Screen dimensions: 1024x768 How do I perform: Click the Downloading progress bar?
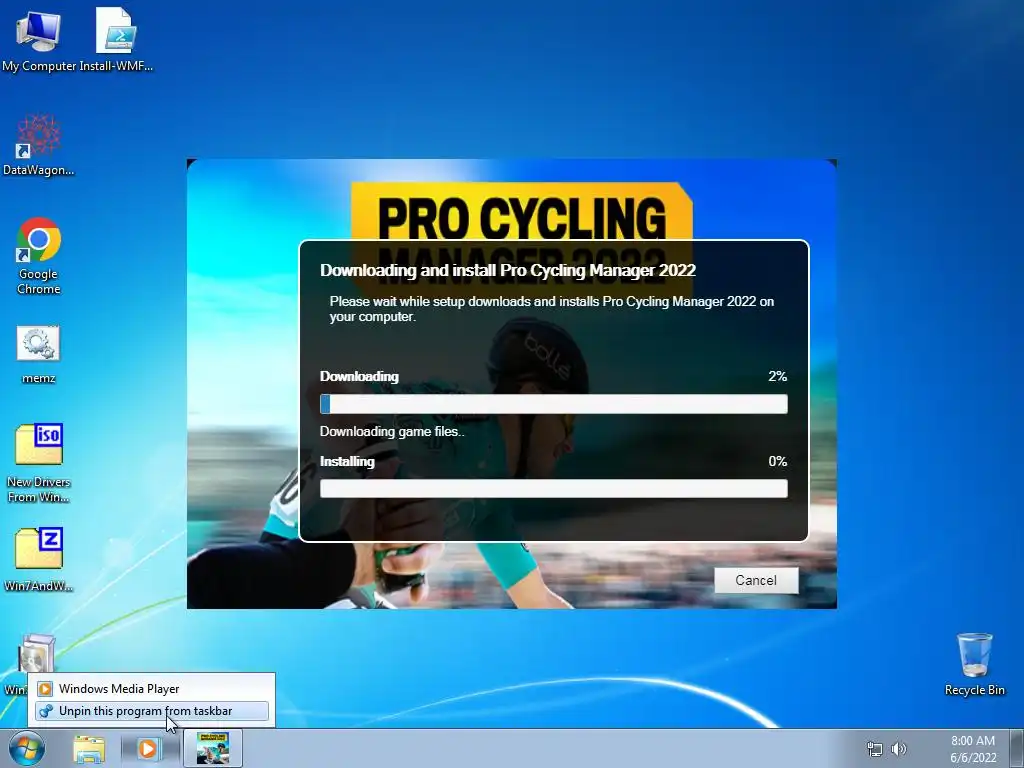554,404
